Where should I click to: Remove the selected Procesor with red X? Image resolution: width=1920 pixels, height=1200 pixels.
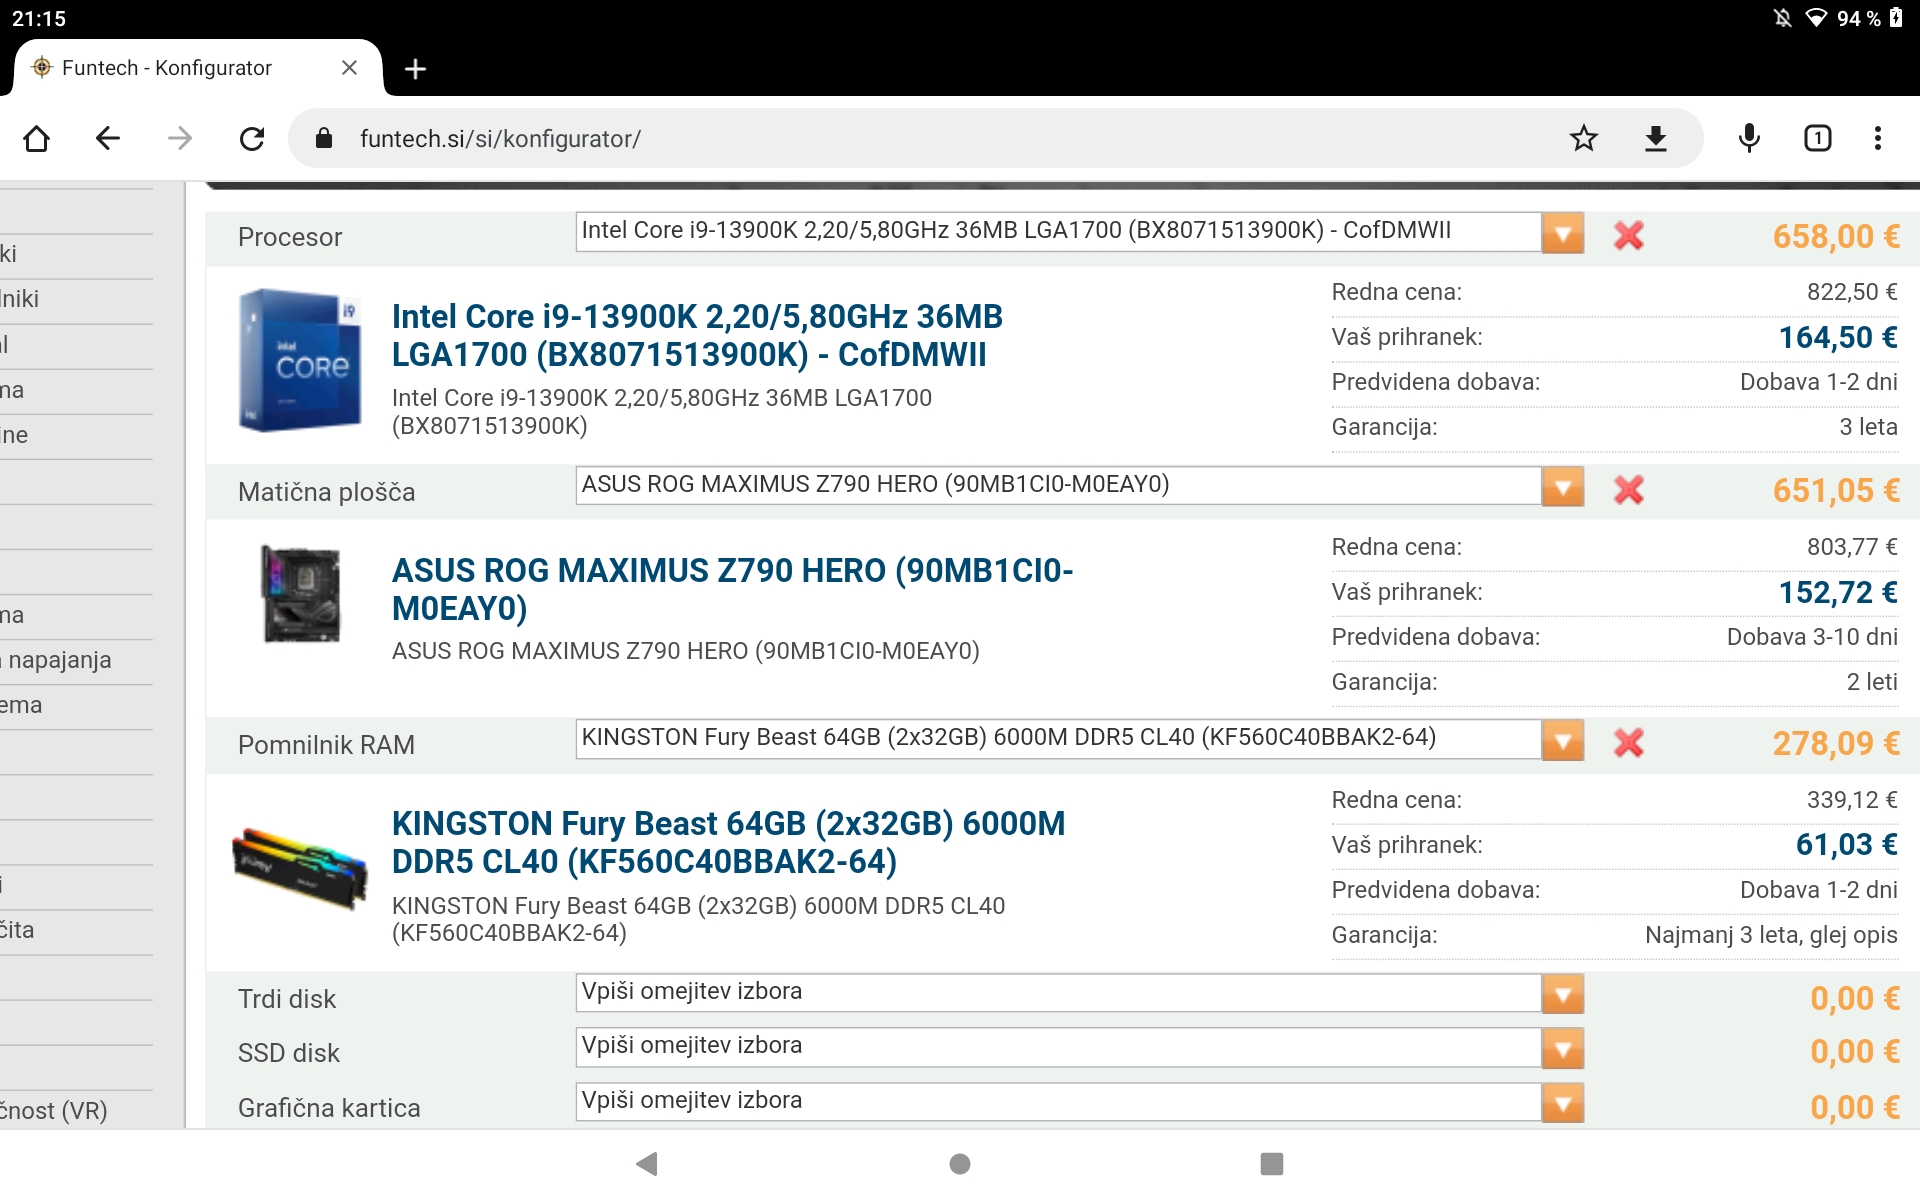pyautogui.click(x=1629, y=236)
